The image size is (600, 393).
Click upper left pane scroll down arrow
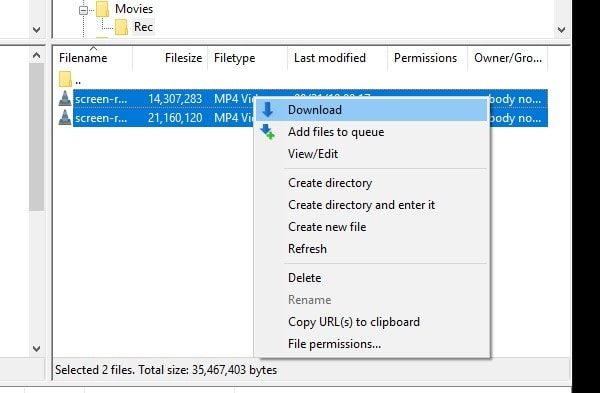(36, 30)
